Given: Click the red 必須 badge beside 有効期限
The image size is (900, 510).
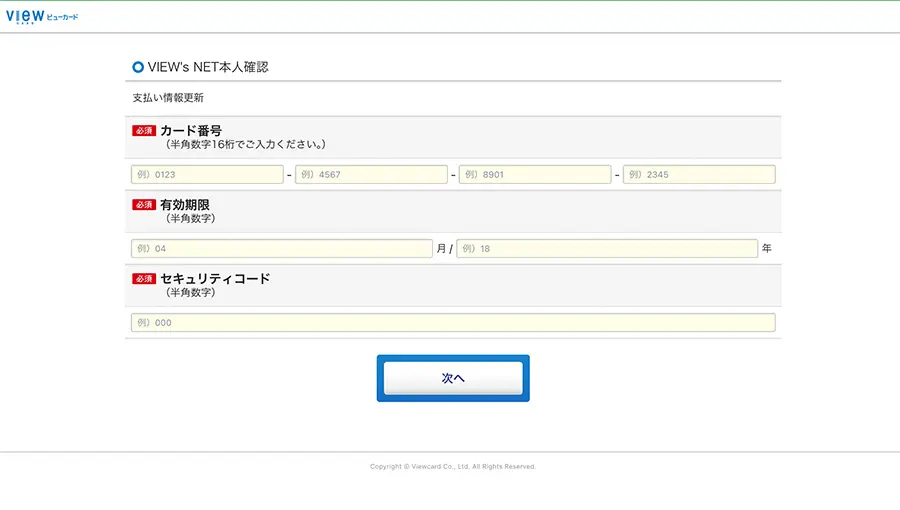Looking at the screenshot, I should coord(144,205).
